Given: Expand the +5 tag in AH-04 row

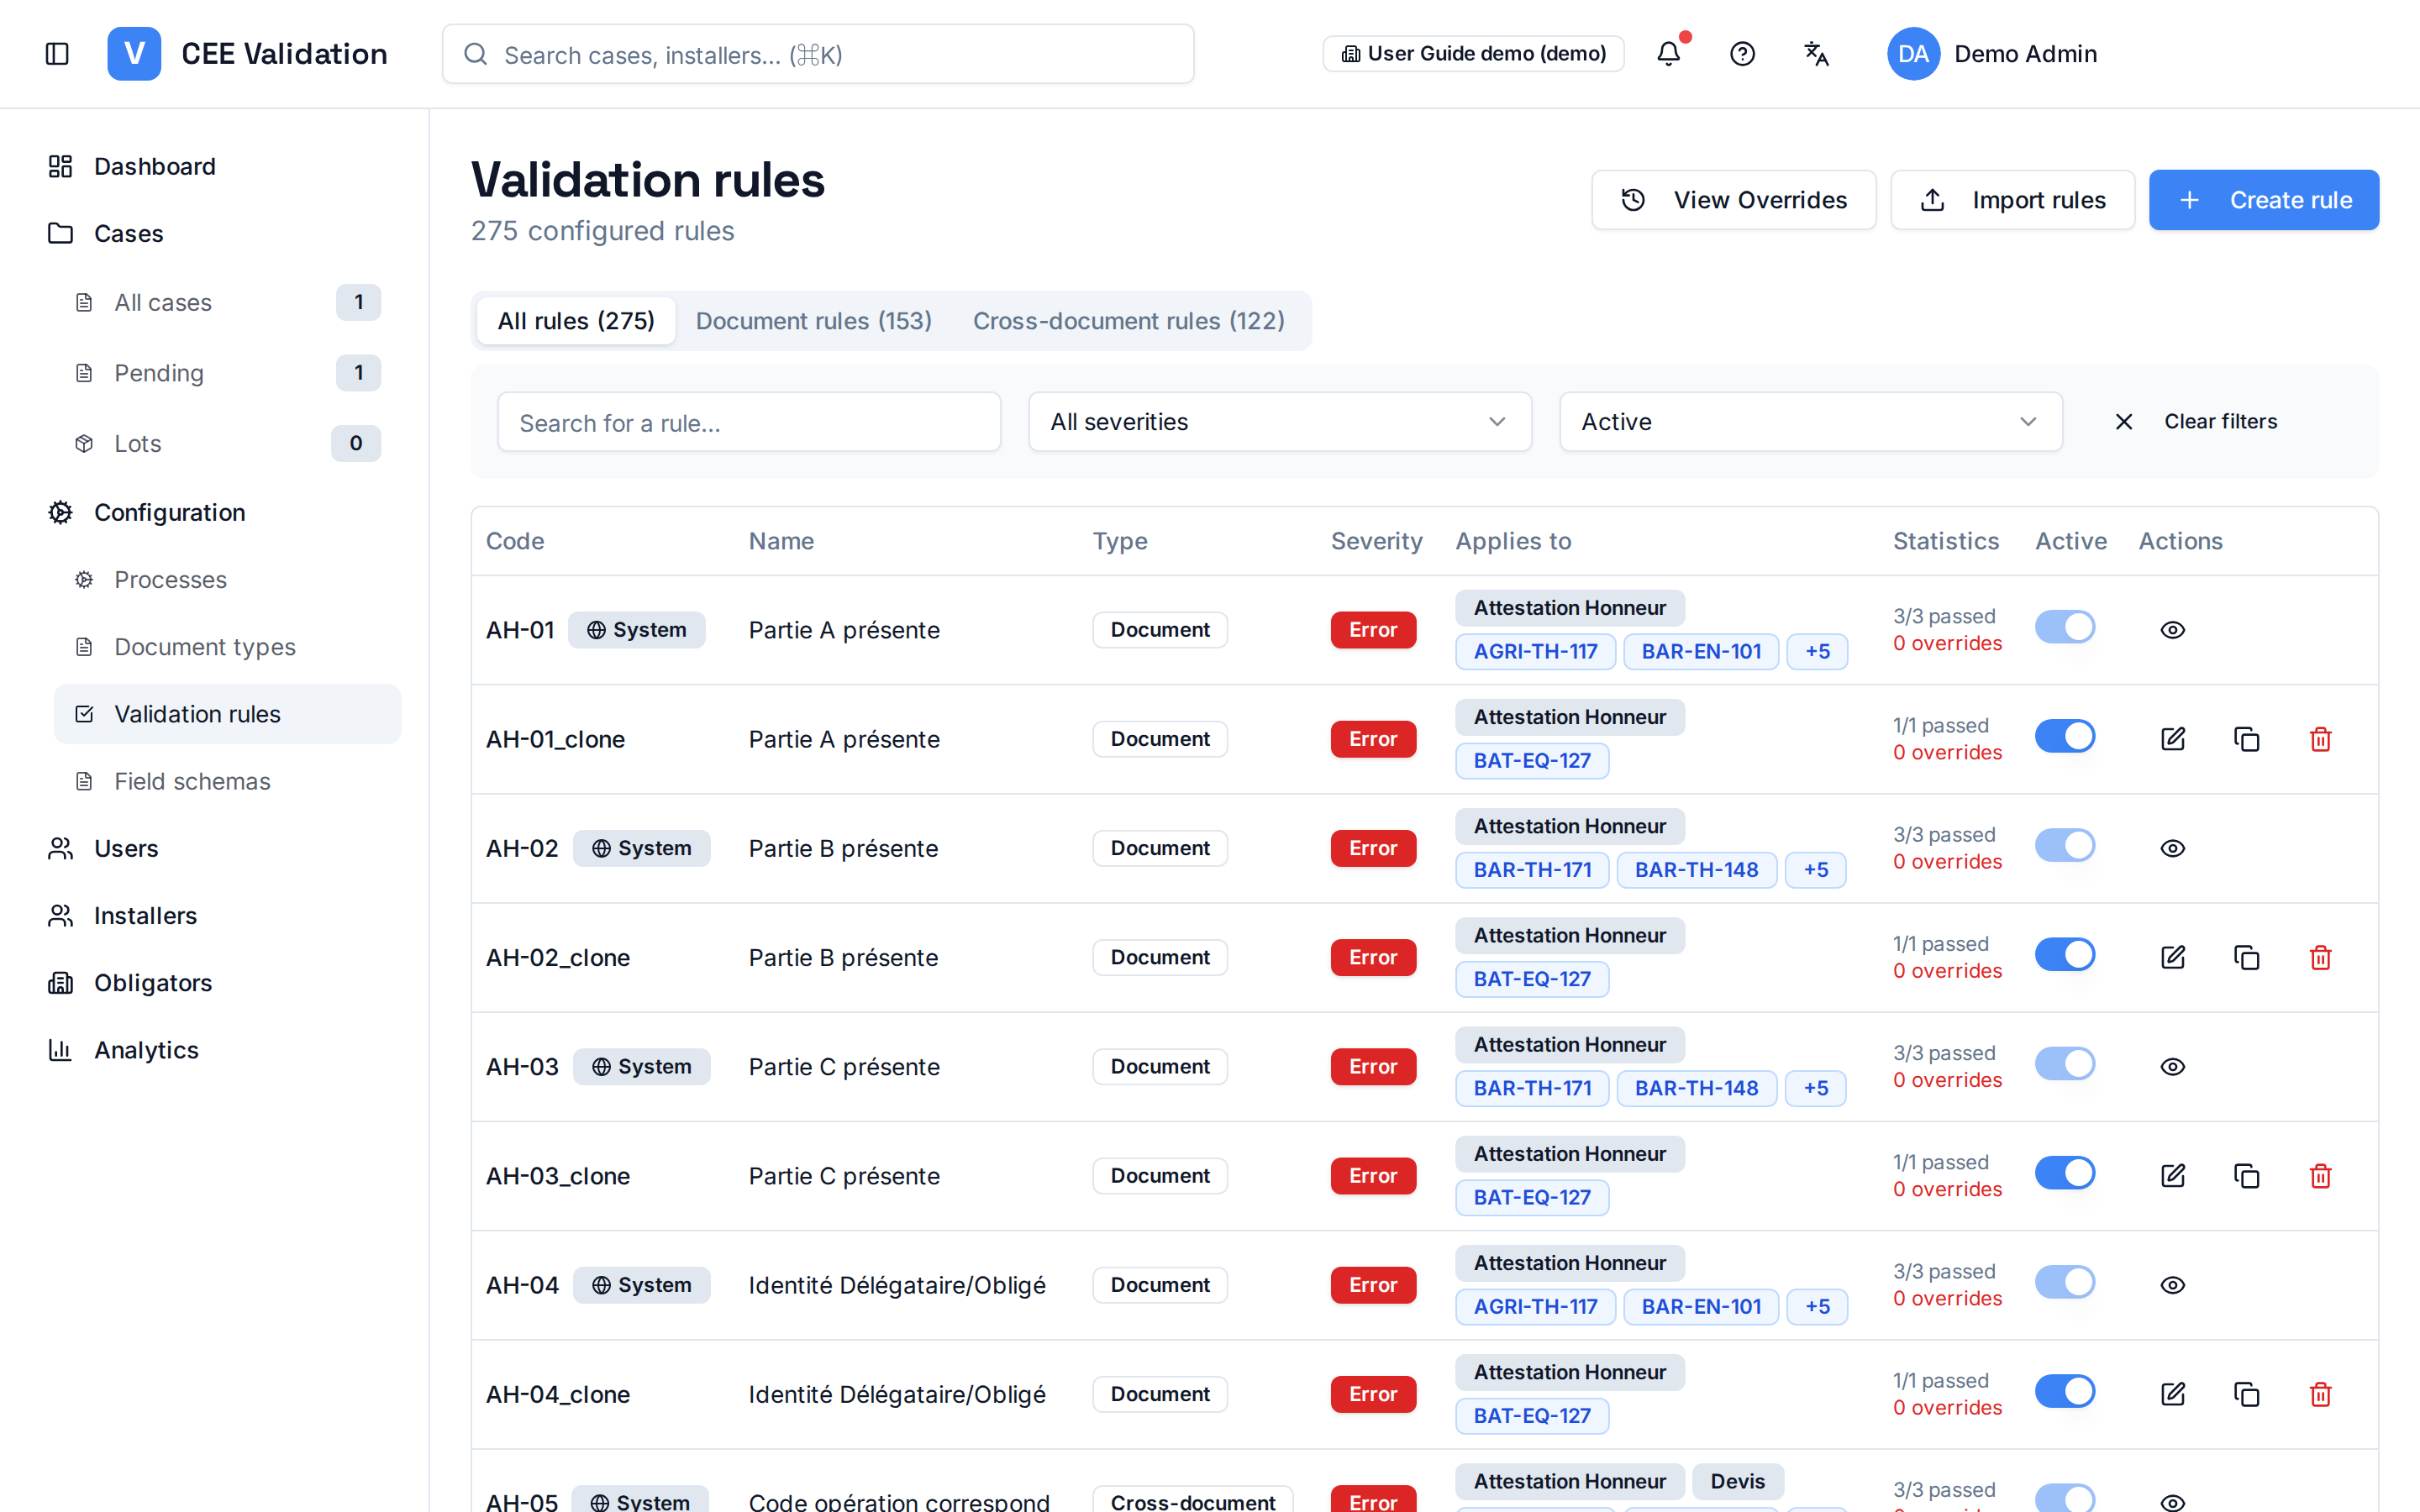Looking at the screenshot, I should 1817,1307.
